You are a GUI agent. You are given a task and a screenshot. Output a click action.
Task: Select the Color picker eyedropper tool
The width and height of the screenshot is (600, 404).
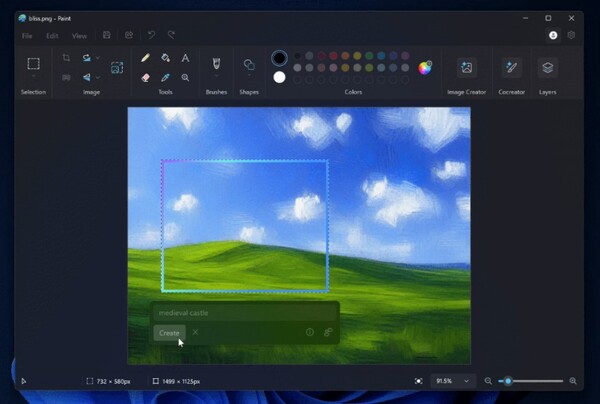click(x=165, y=78)
